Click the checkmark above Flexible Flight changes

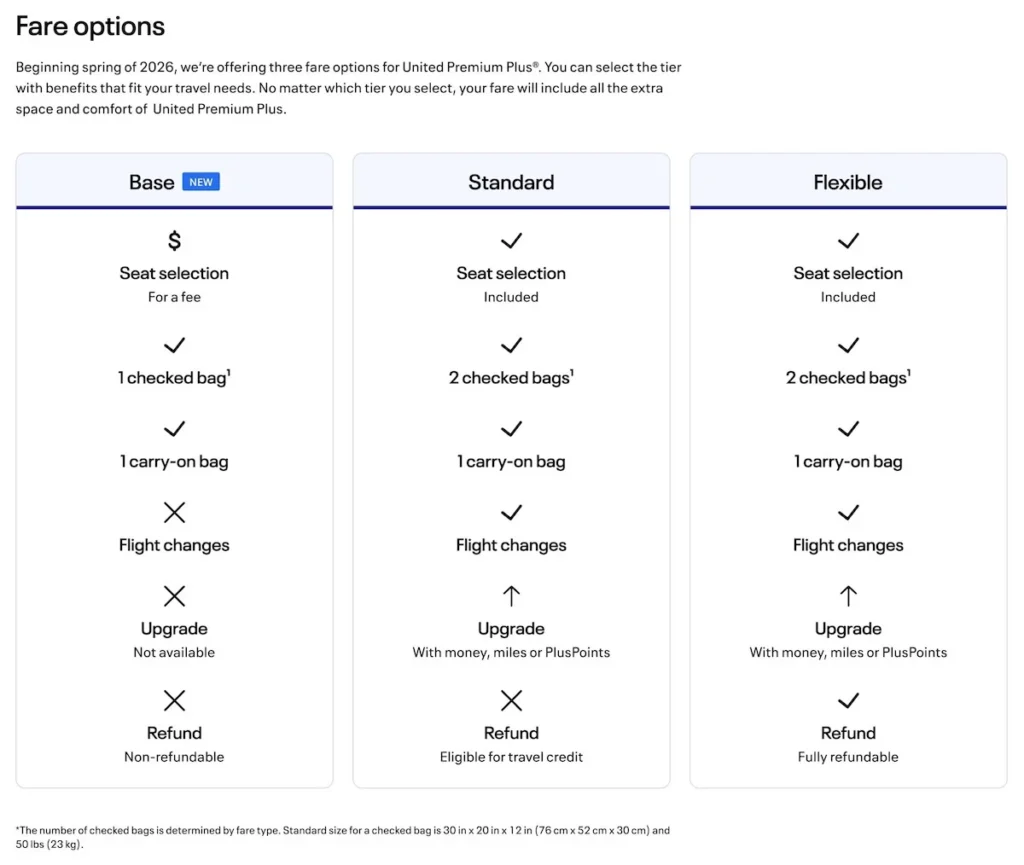coord(848,513)
